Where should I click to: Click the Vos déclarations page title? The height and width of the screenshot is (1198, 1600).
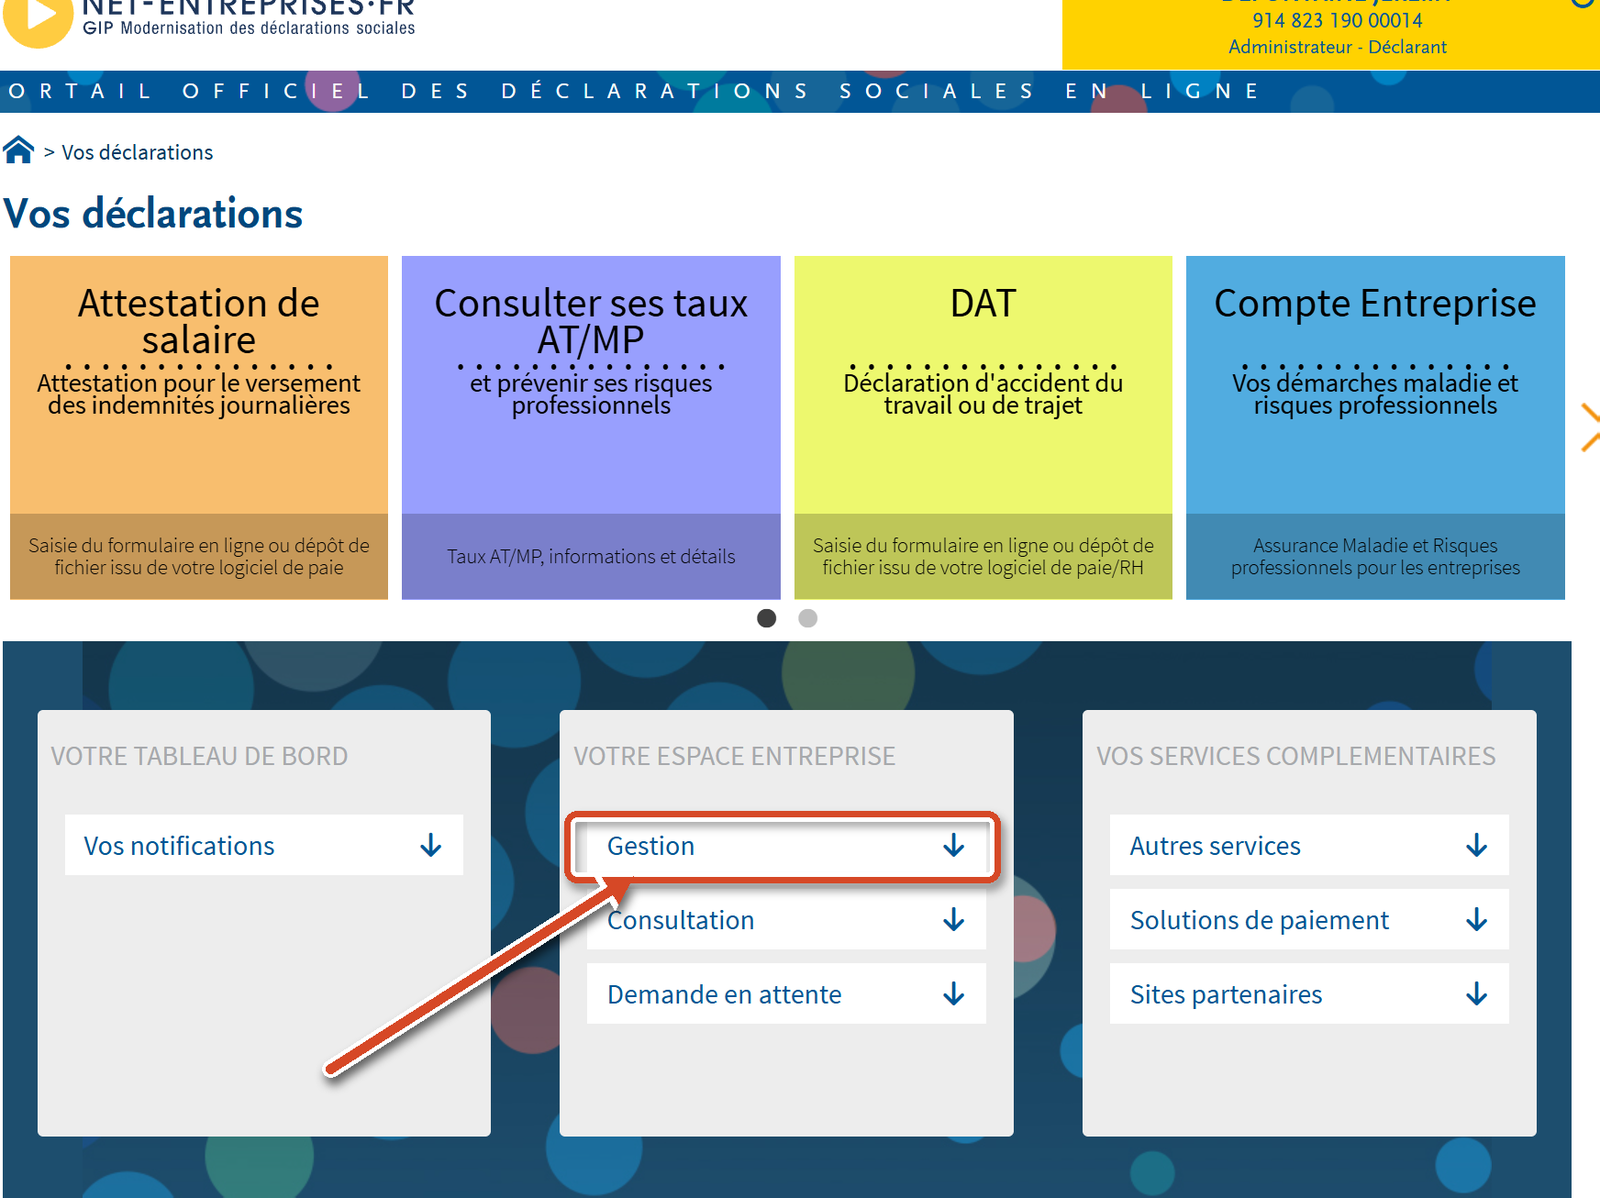pos(153,214)
